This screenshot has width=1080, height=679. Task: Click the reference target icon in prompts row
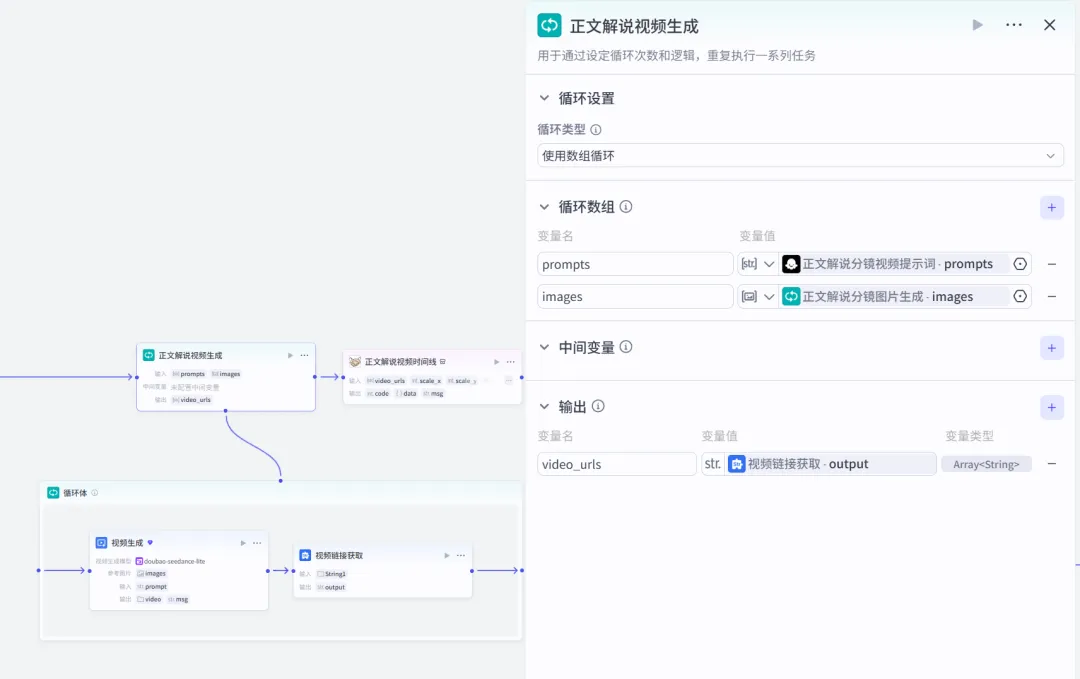coord(1020,264)
